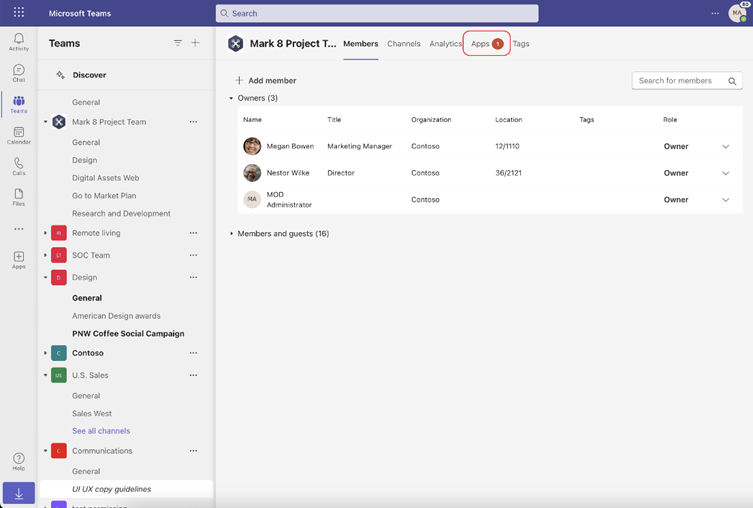Click the plus icon to join or create team
Screen dimensions: 753x508
pyautogui.click(x=195, y=43)
